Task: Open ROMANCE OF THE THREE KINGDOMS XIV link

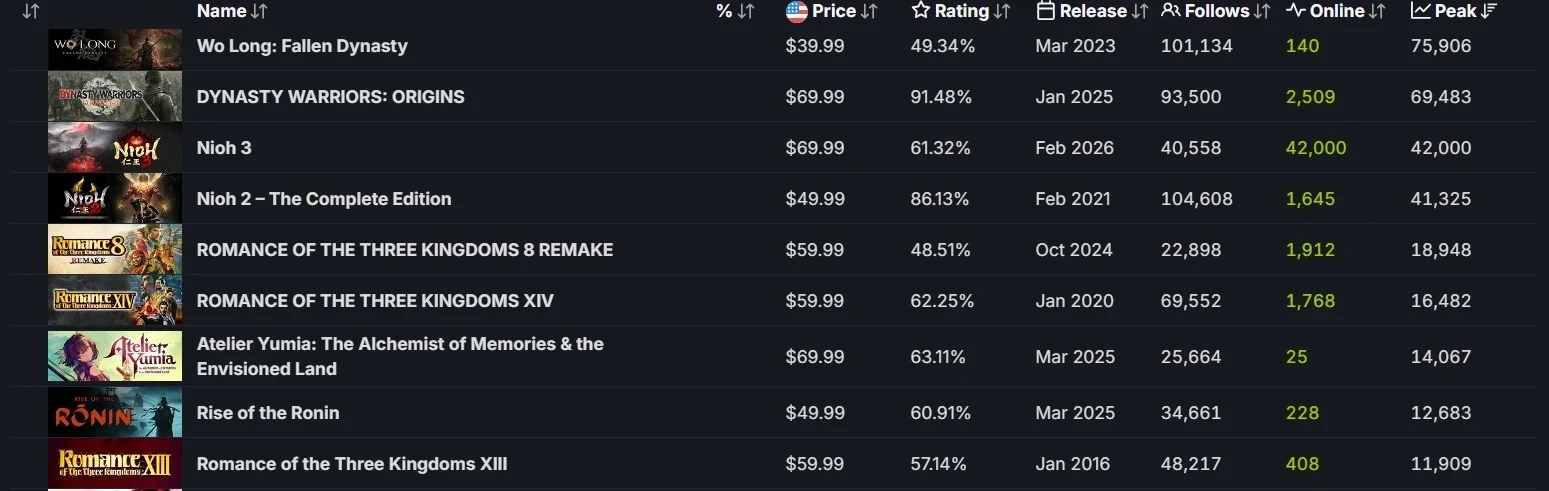Action: point(375,301)
